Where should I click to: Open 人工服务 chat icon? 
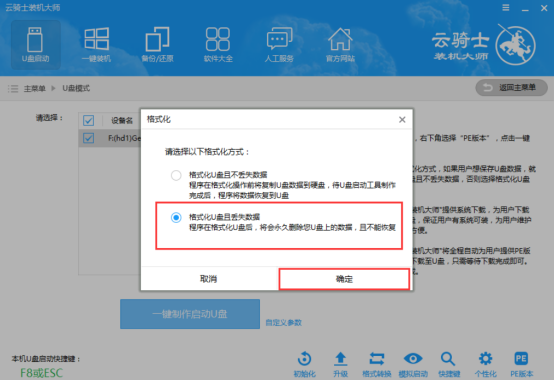coord(279,45)
